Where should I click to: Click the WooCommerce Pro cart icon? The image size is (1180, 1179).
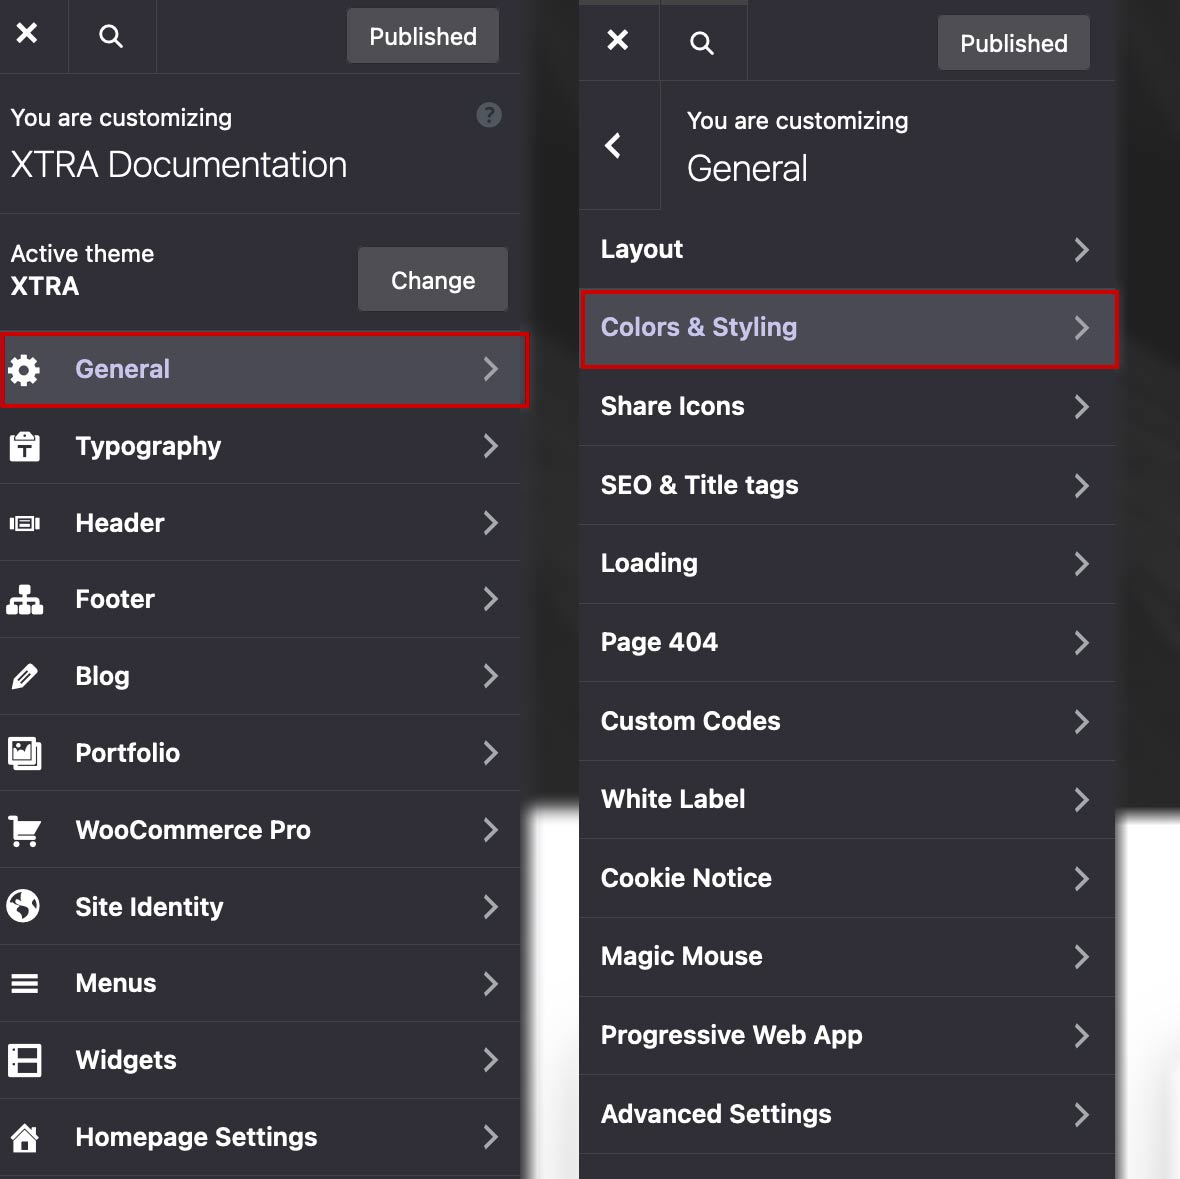(x=24, y=830)
